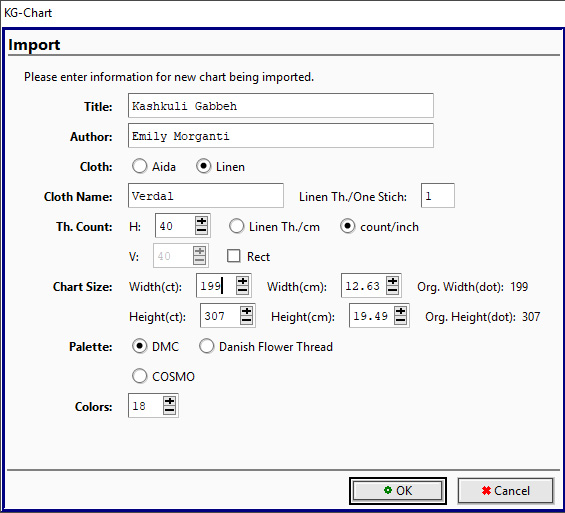
Task: Confirm import with the OK button
Action: pyautogui.click(x=398, y=491)
